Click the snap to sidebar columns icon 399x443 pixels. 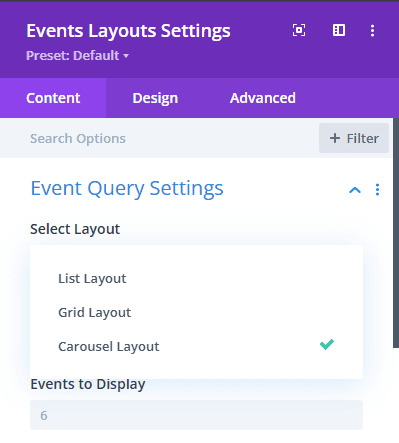(339, 30)
